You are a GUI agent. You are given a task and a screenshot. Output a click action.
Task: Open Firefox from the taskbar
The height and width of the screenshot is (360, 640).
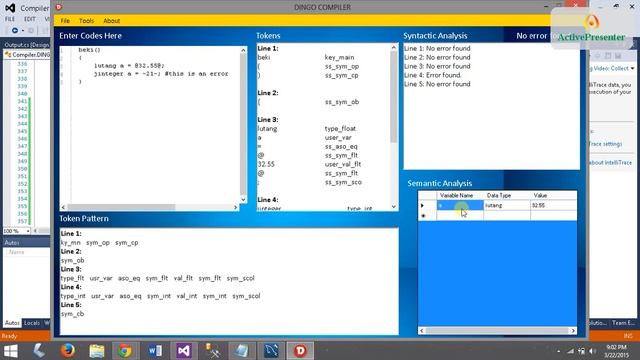click(68, 351)
